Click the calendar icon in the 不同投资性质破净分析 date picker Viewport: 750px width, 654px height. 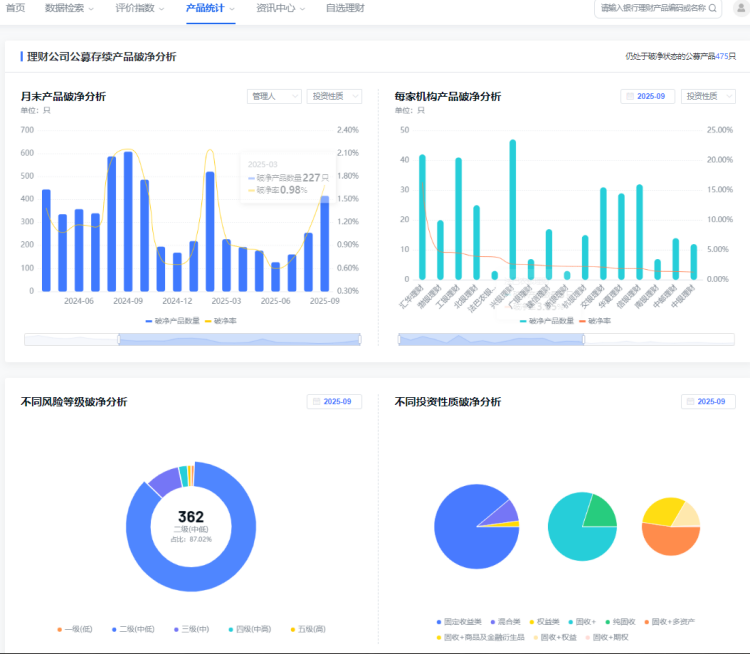(x=691, y=402)
